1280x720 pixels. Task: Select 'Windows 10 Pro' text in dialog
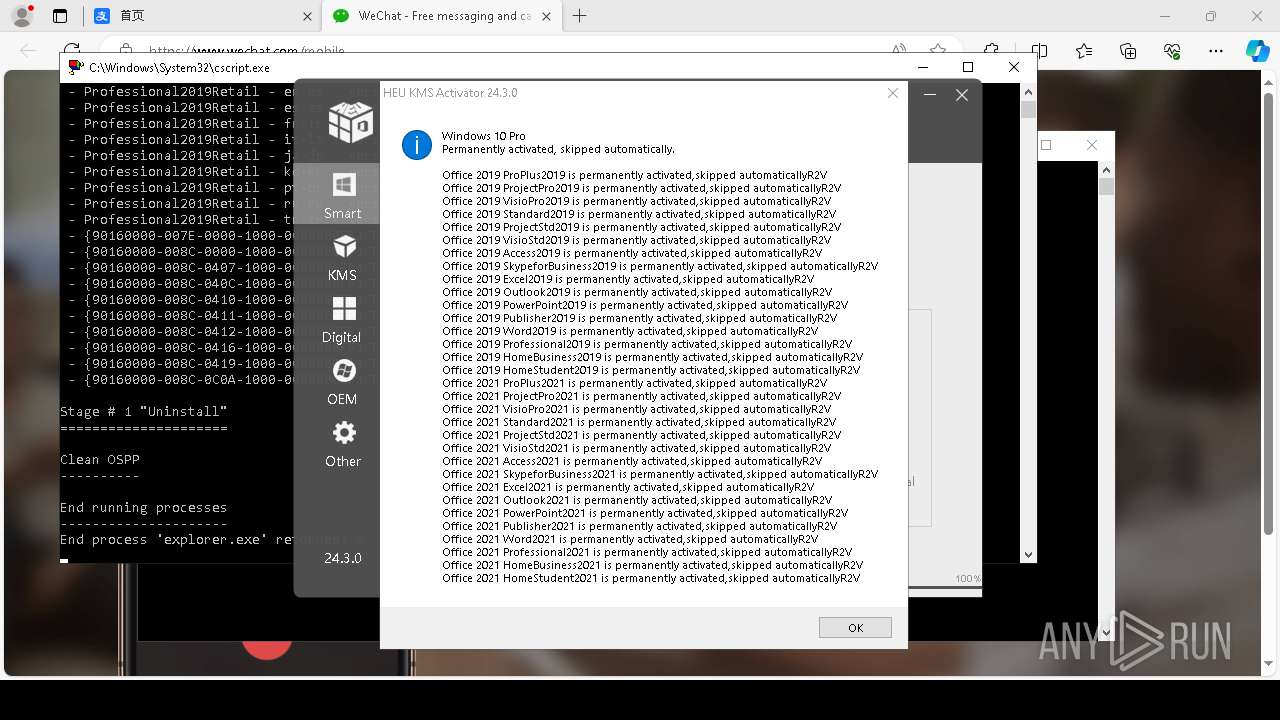click(483, 136)
